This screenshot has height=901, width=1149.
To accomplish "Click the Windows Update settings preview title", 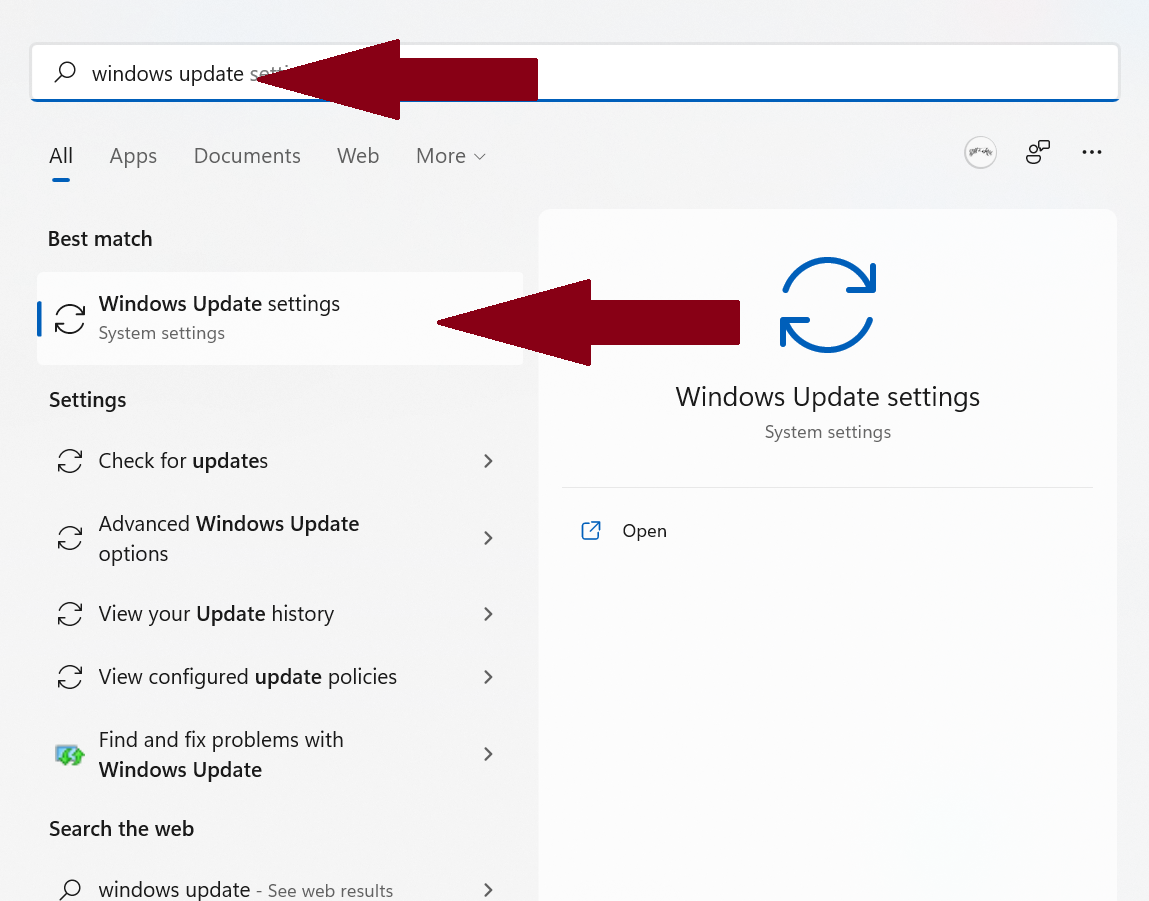I will (x=827, y=396).
